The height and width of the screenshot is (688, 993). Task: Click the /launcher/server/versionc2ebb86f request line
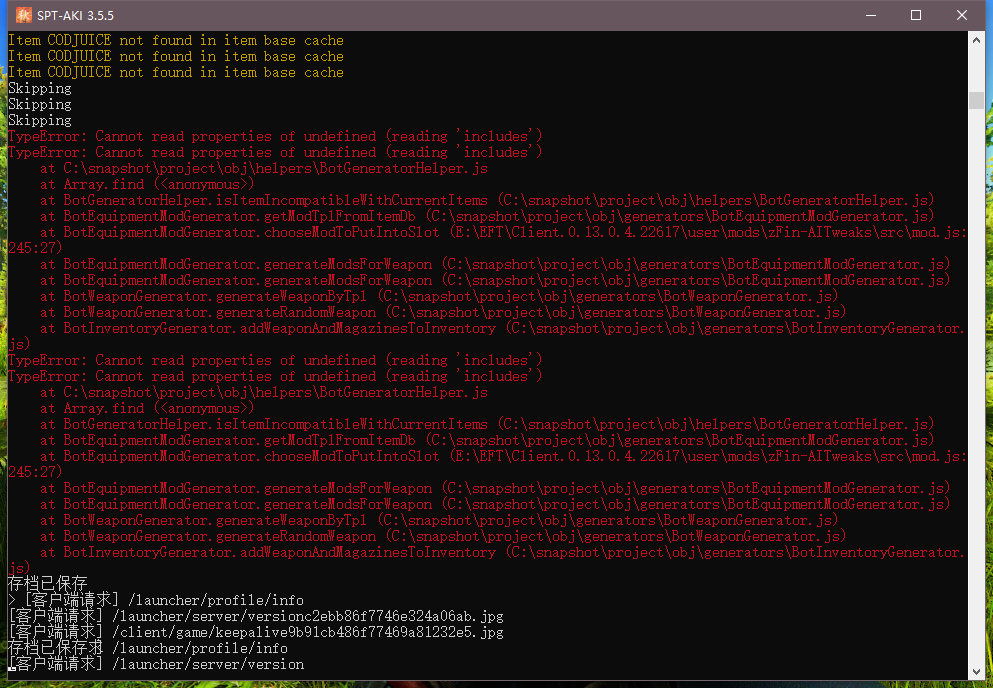[x=255, y=617]
